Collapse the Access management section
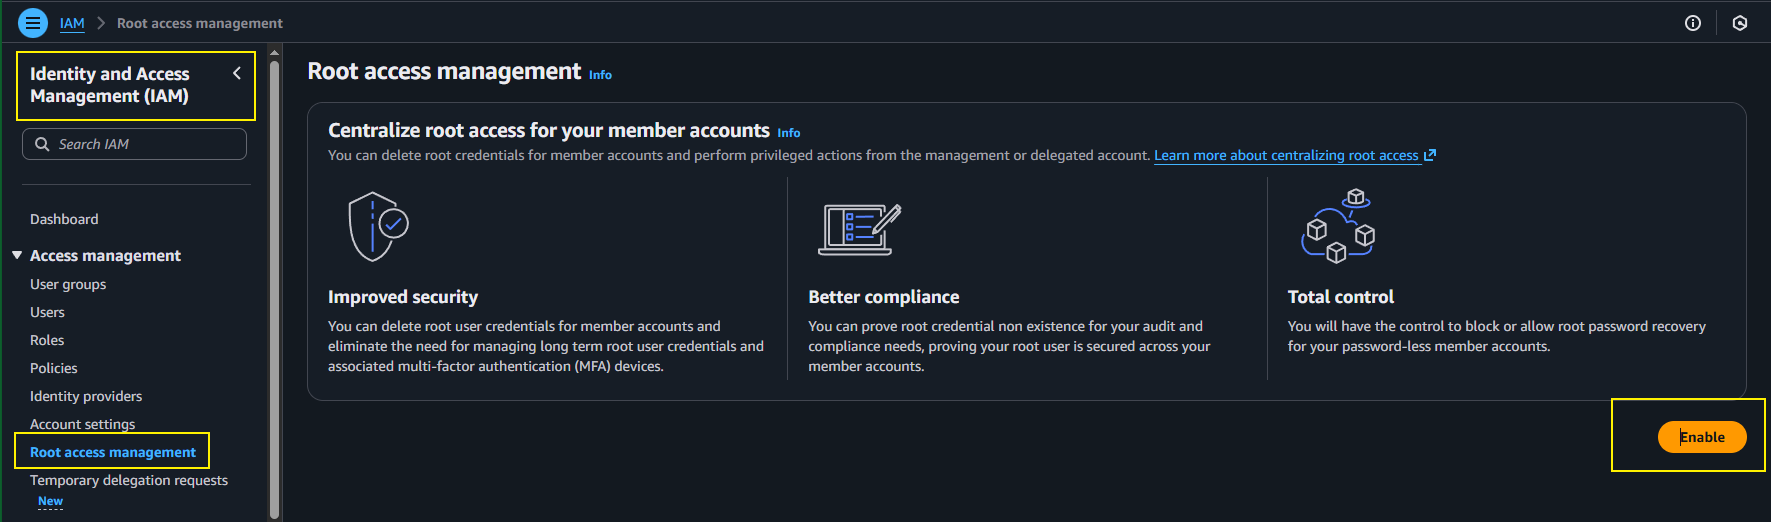Screen dimensions: 1771x522 click(x=17, y=256)
